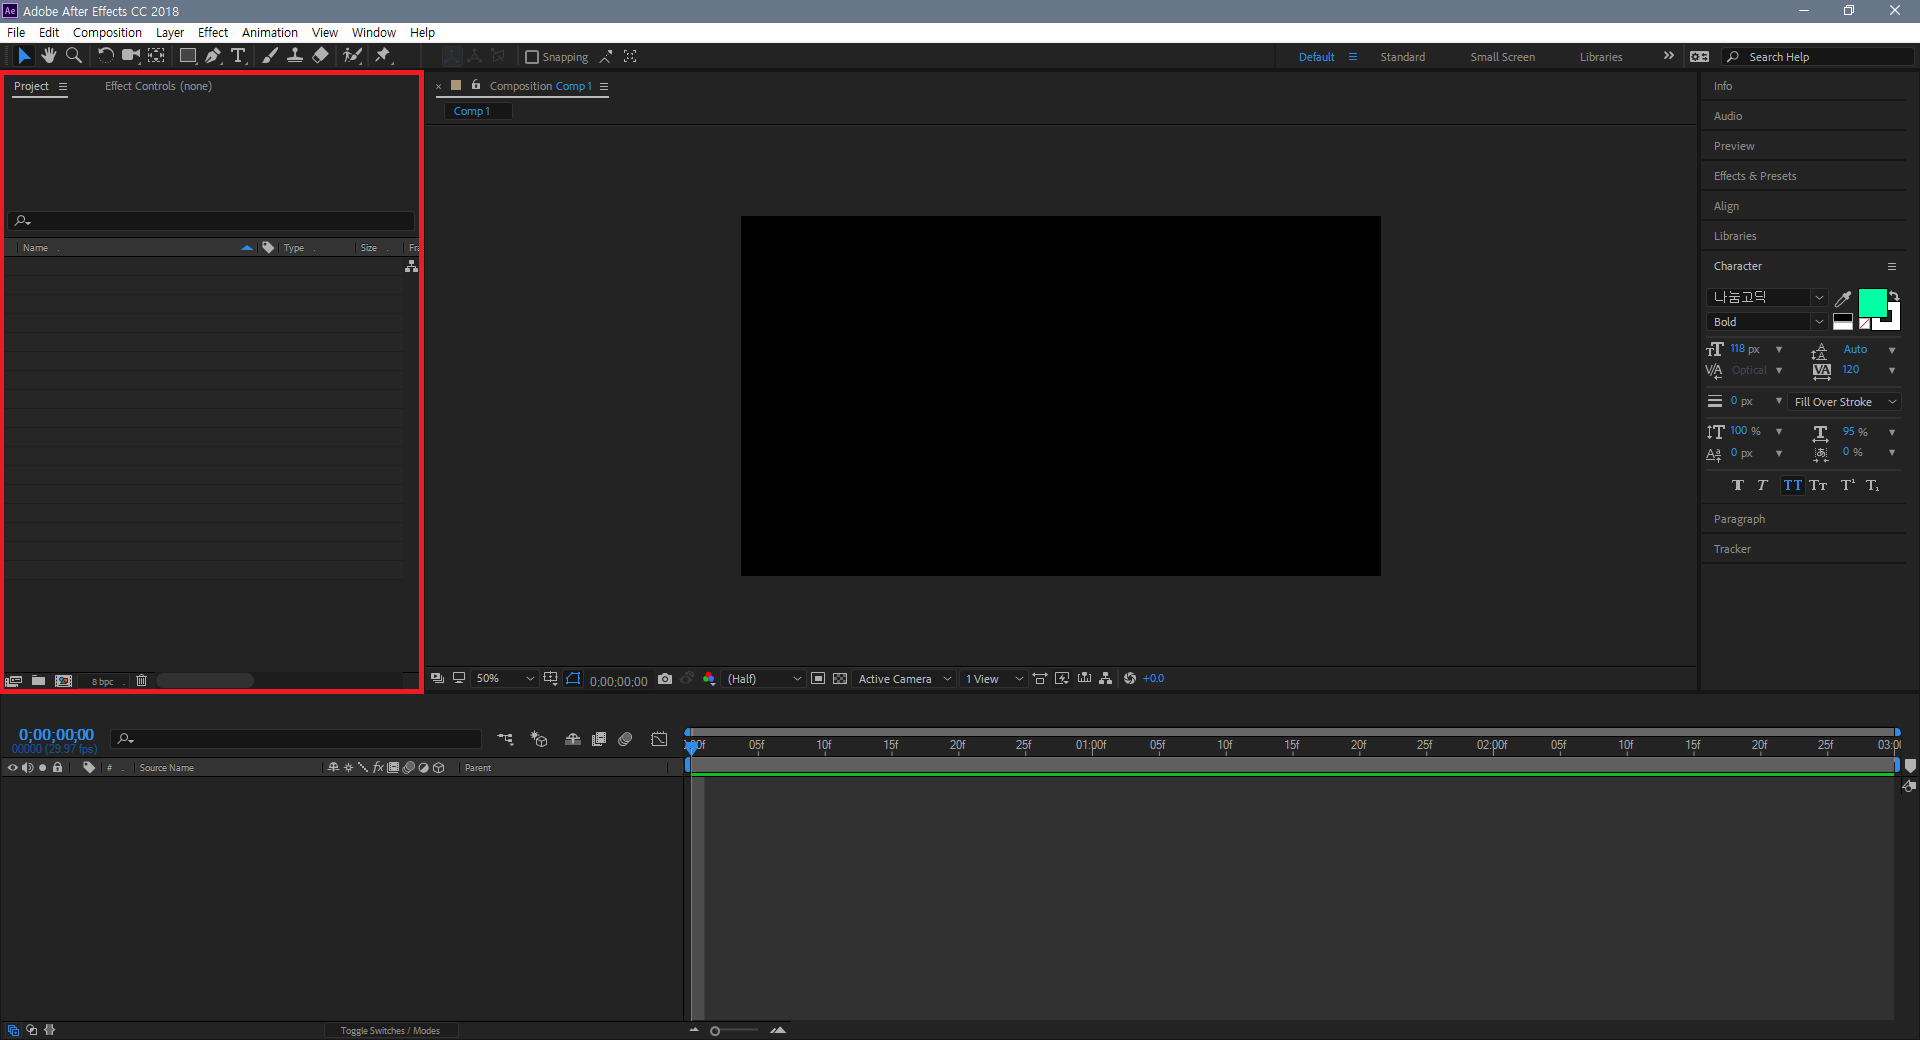Toggle Fast Previews button
Viewport: 1920px width, 1040px height.
coord(1062,679)
